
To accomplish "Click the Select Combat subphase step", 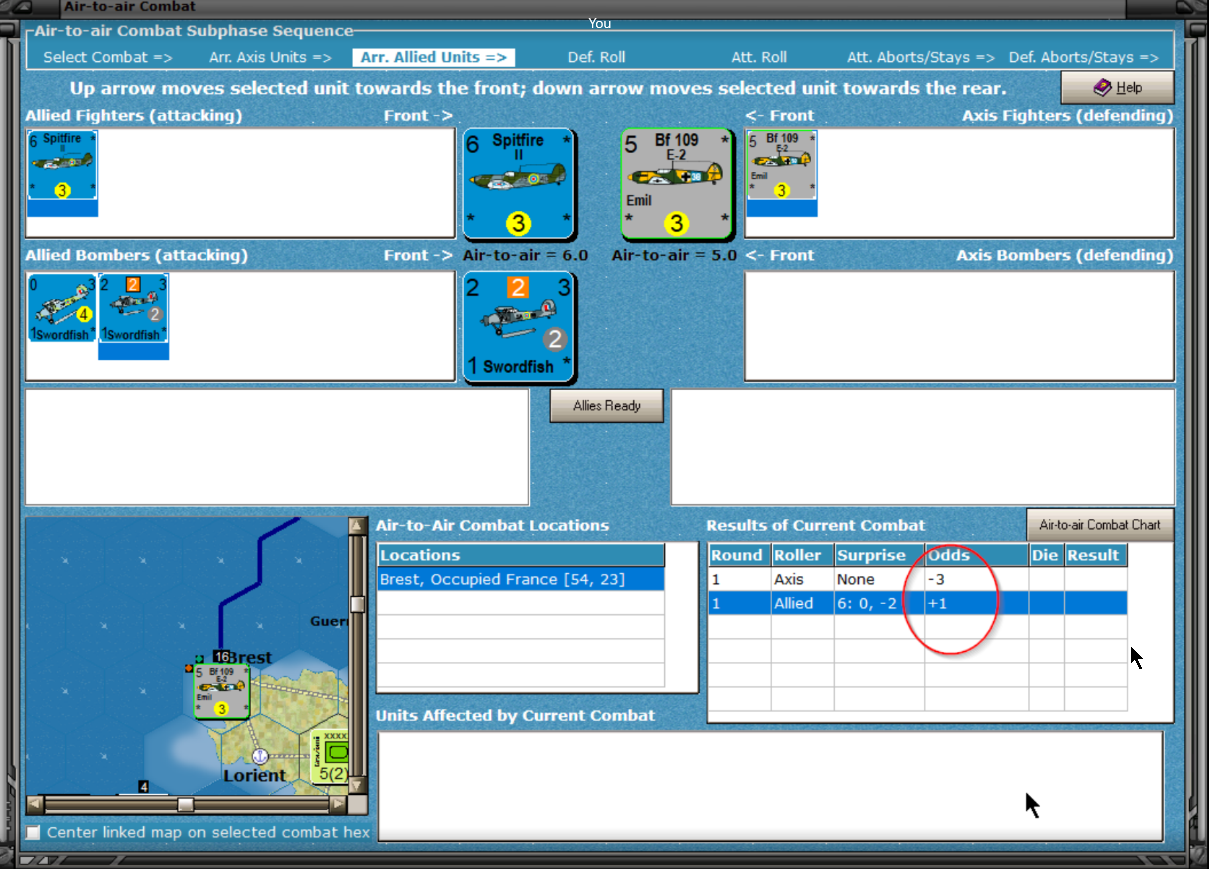I will click(x=108, y=57).
